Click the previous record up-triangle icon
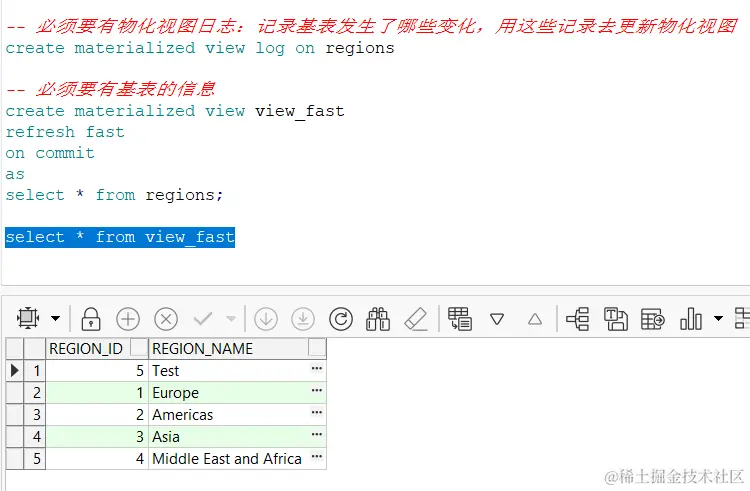This screenshot has width=750, height=491. pyautogui.click(x=535, y=319)
